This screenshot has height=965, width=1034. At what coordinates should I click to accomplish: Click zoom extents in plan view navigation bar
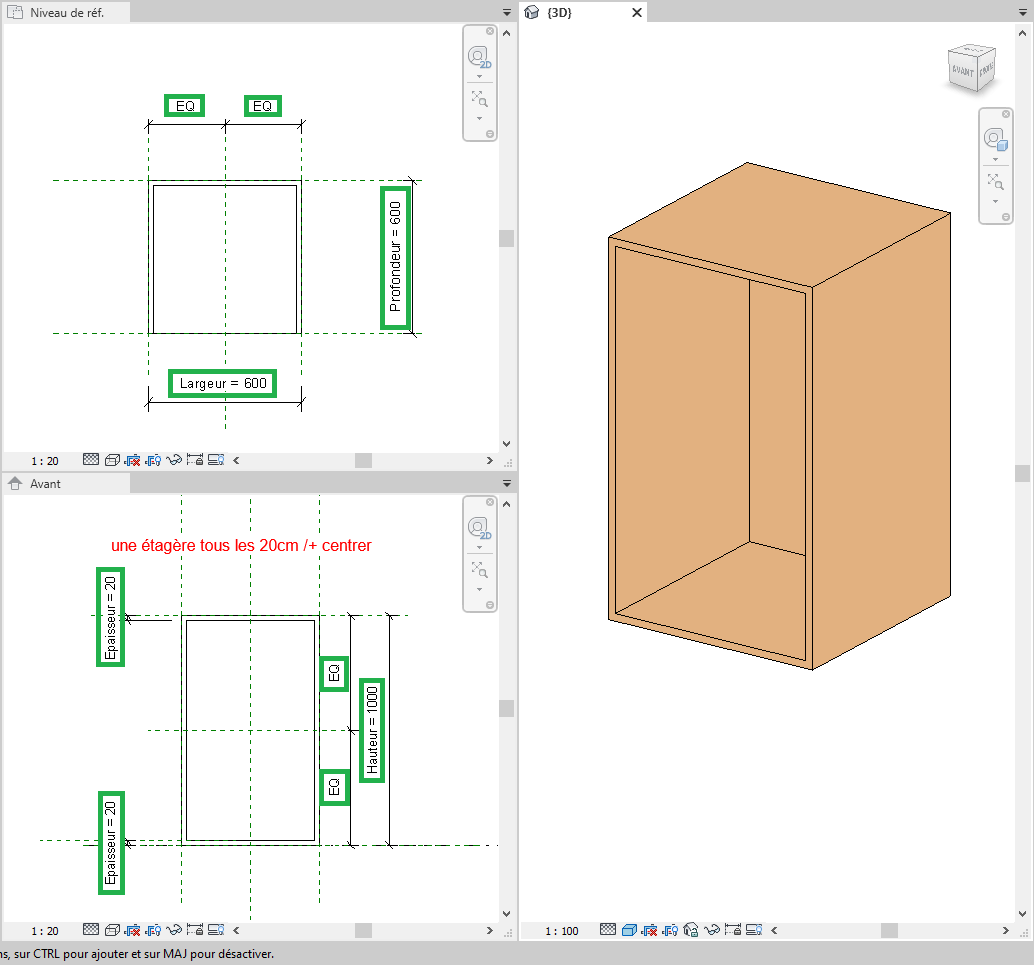tap(479, 97)
